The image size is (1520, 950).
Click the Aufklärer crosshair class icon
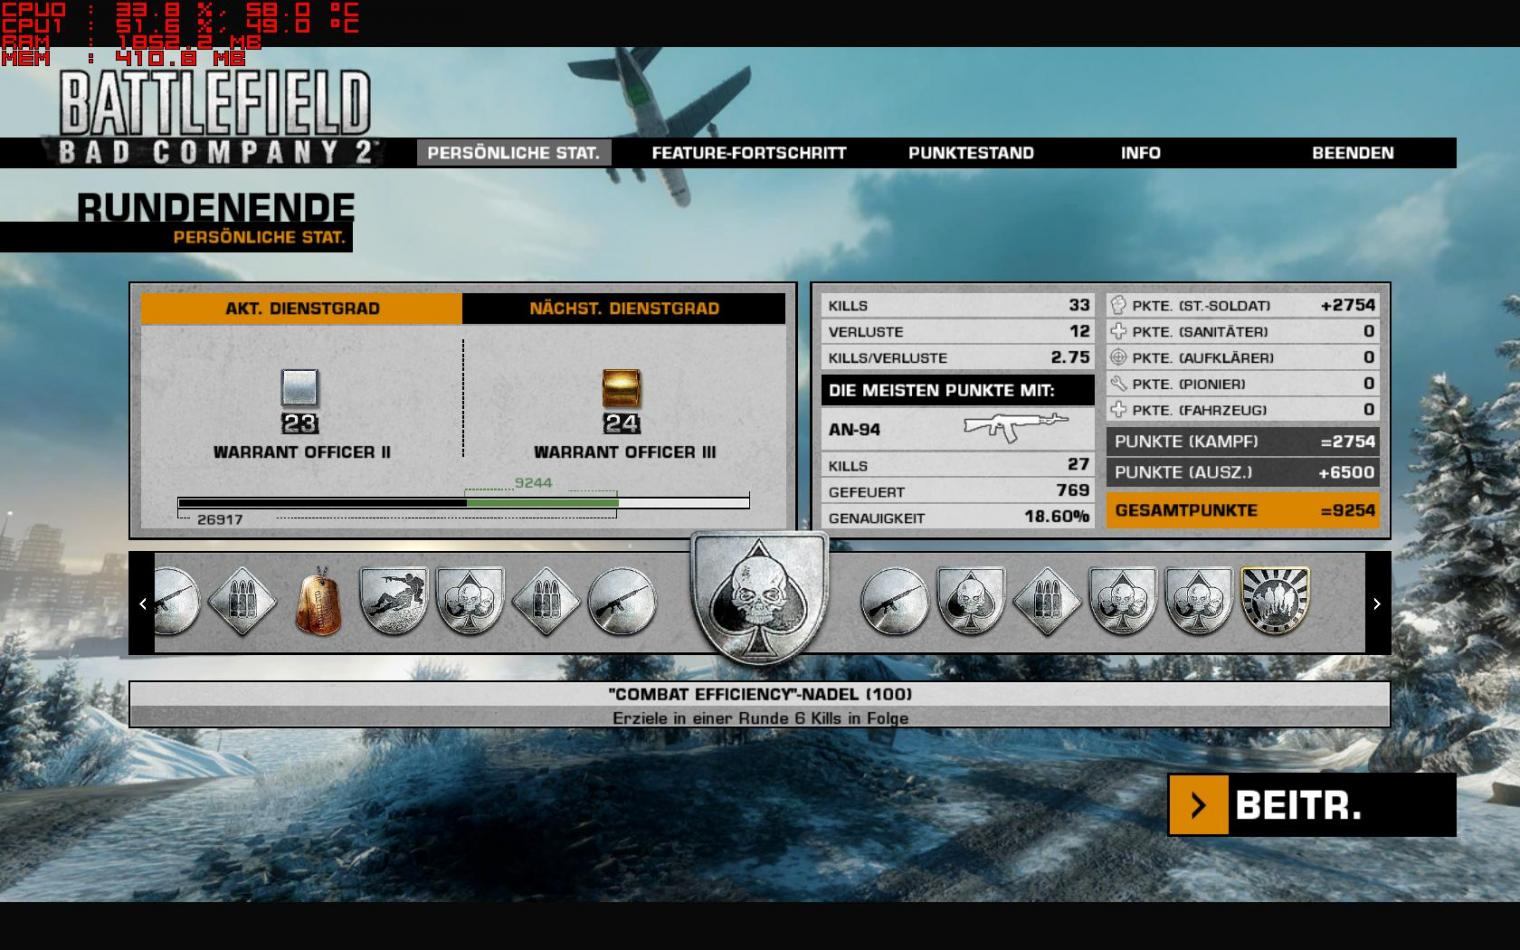click(1118, 357)
